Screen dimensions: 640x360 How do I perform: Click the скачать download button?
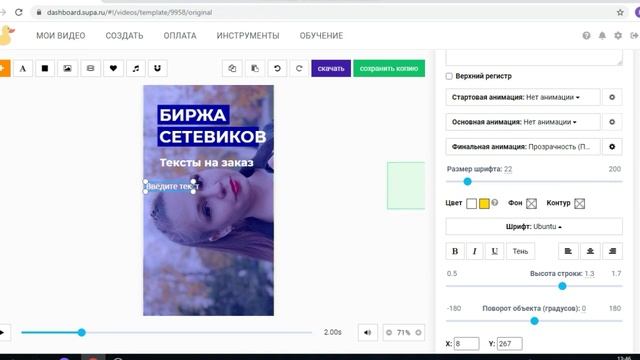[x=331, y=69]
